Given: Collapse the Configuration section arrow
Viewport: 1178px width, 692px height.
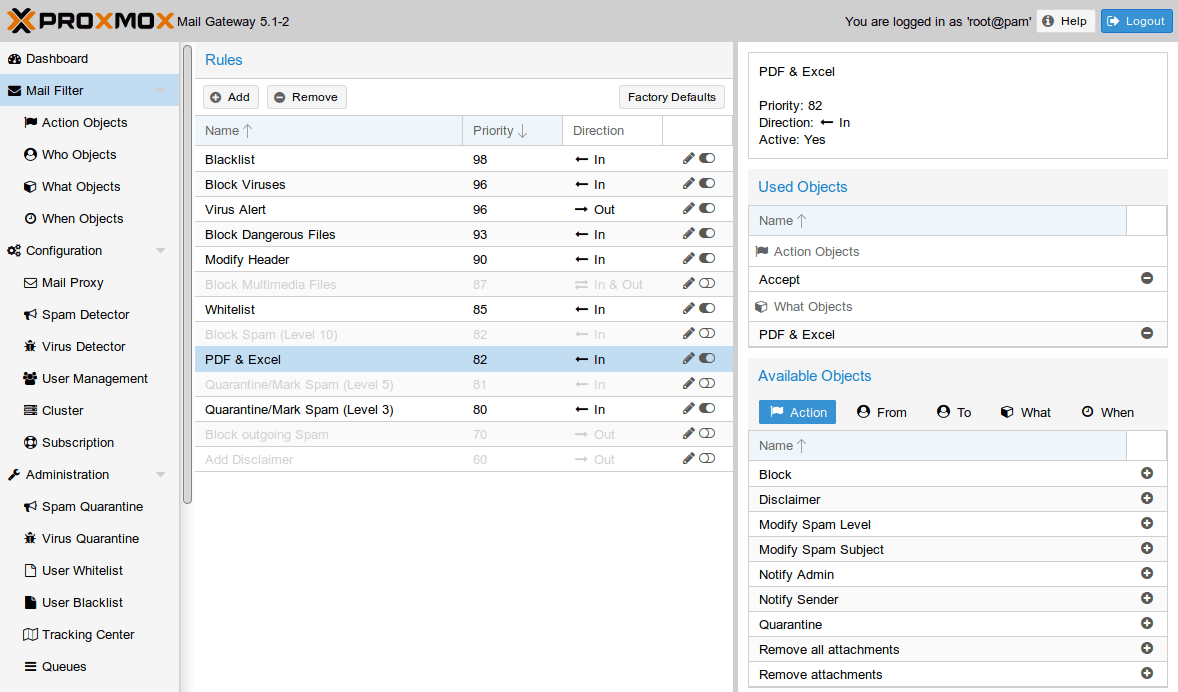Looking at the screenshot, I should pos(160,251).
